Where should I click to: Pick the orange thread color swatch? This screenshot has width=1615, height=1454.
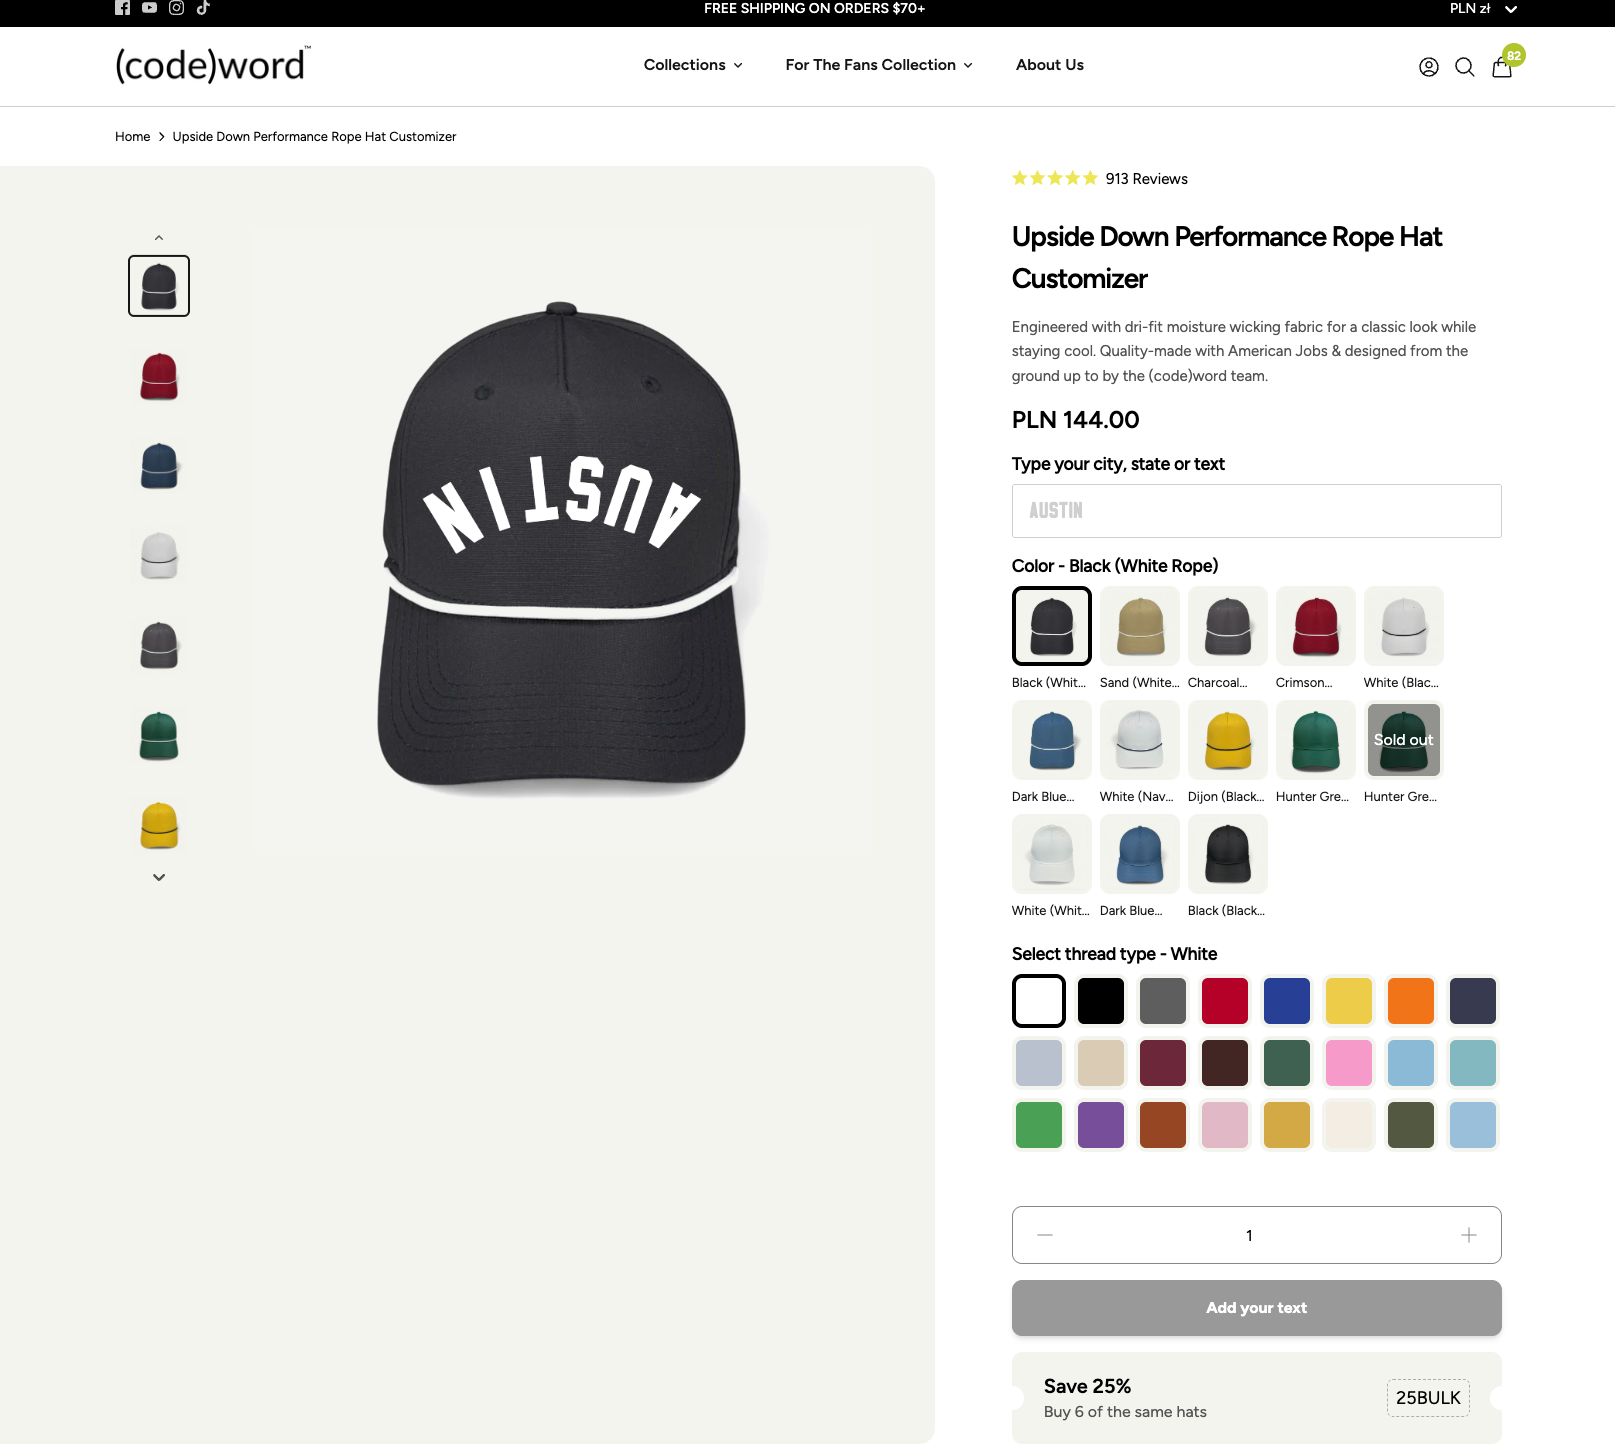(1410, 1001)
